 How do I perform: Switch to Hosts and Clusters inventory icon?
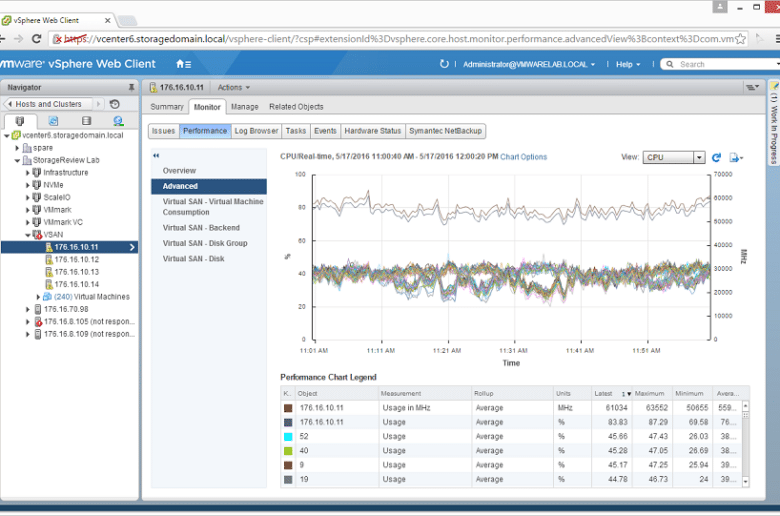click(x=19, y=121)
